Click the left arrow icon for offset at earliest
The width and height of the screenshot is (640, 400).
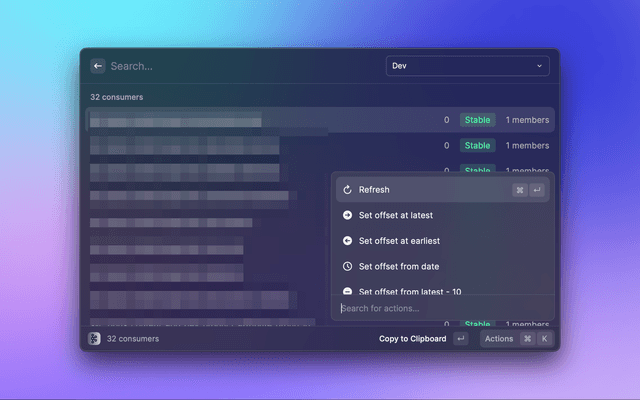pyautogui.click(x=346, y=241)
